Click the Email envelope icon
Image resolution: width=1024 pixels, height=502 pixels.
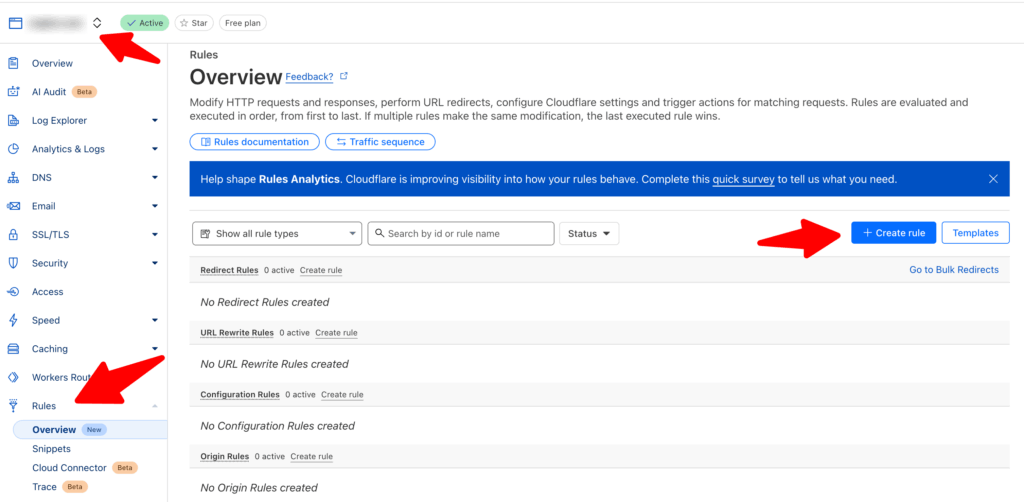[12, 206]
